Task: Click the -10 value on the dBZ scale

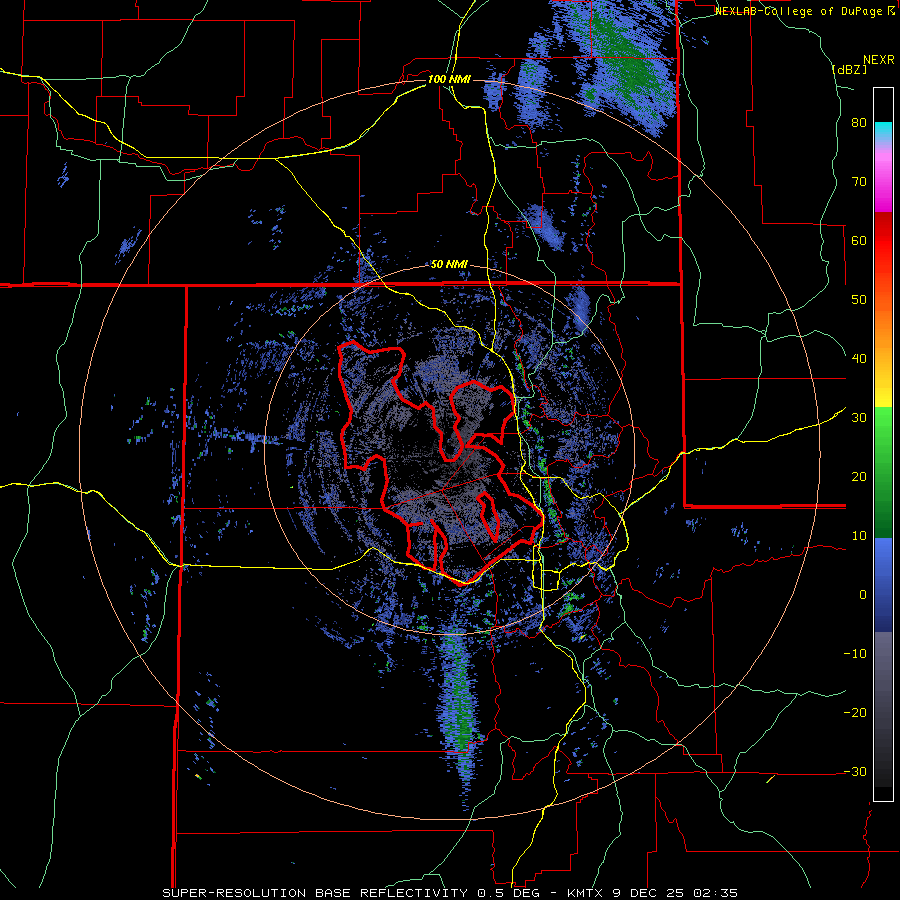Action: pyautogui.click(x=855, y=653)
